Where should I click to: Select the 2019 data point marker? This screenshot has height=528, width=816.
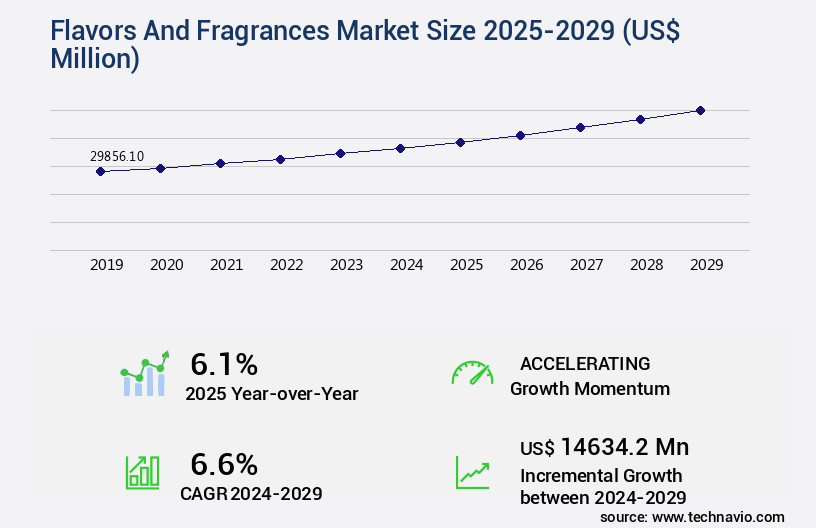click(x=100, y=171)
